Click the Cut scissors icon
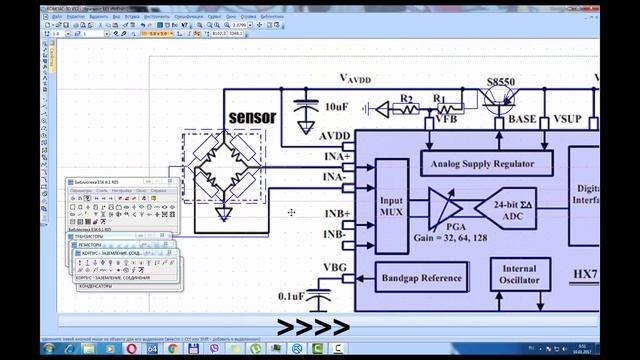 (100, 25)
